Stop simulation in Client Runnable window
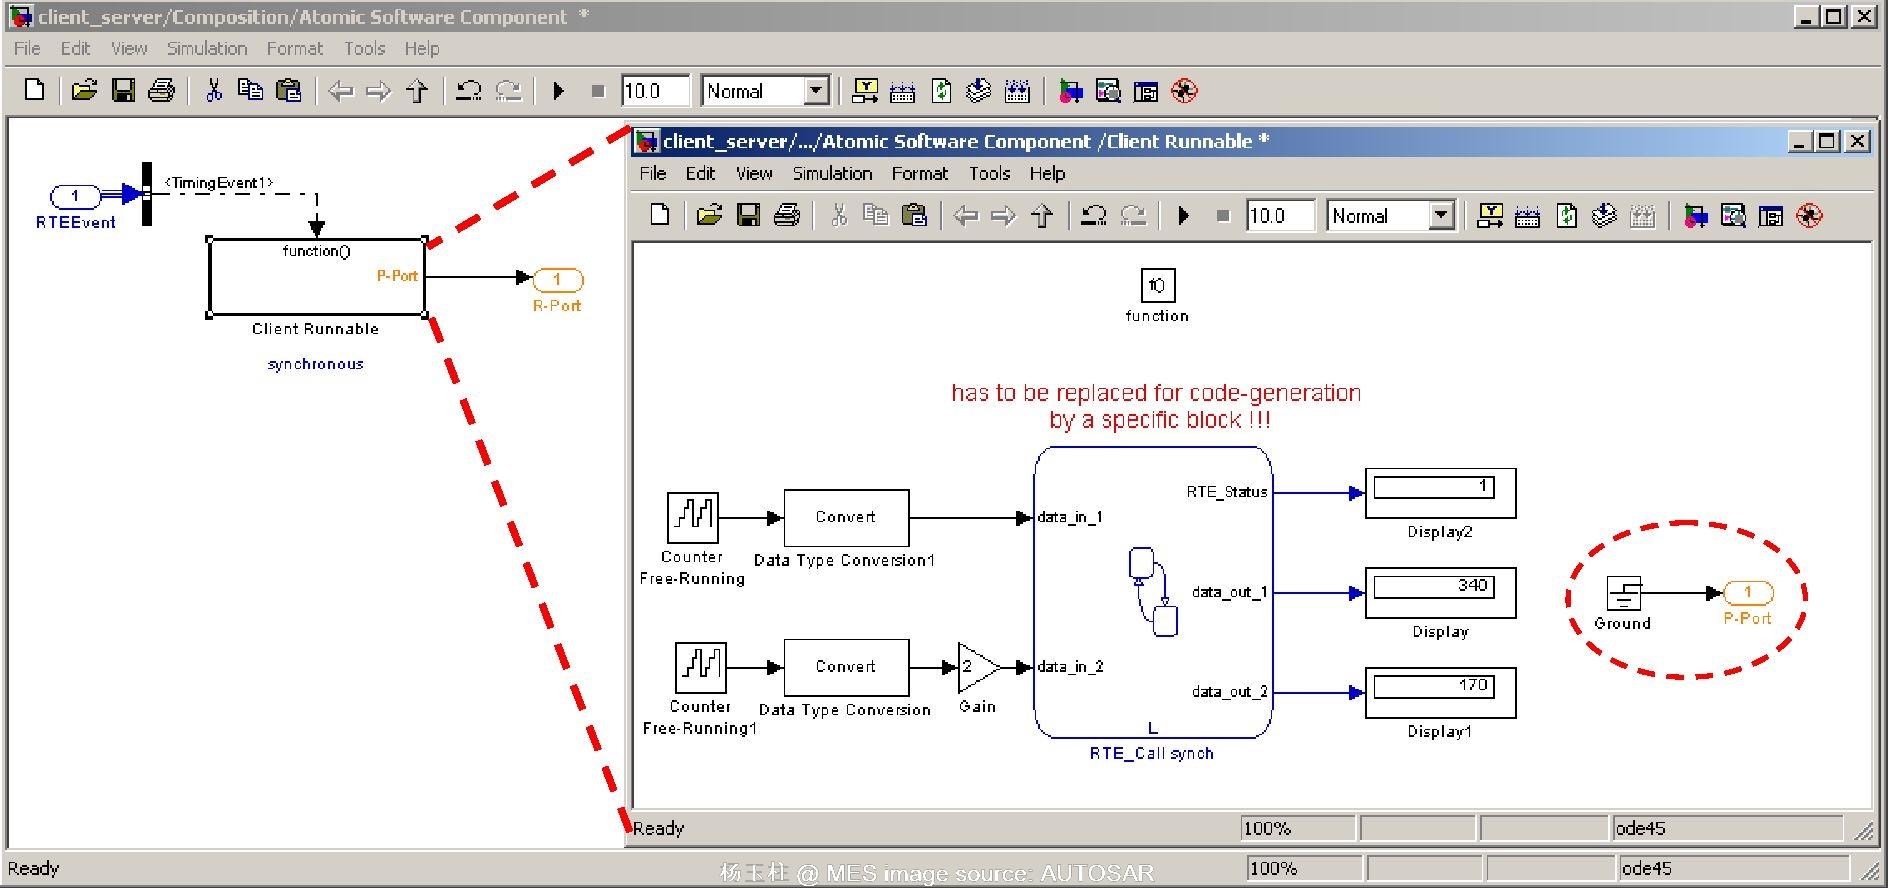This screenshot has height=888, width=1888. coord(1223,216)
